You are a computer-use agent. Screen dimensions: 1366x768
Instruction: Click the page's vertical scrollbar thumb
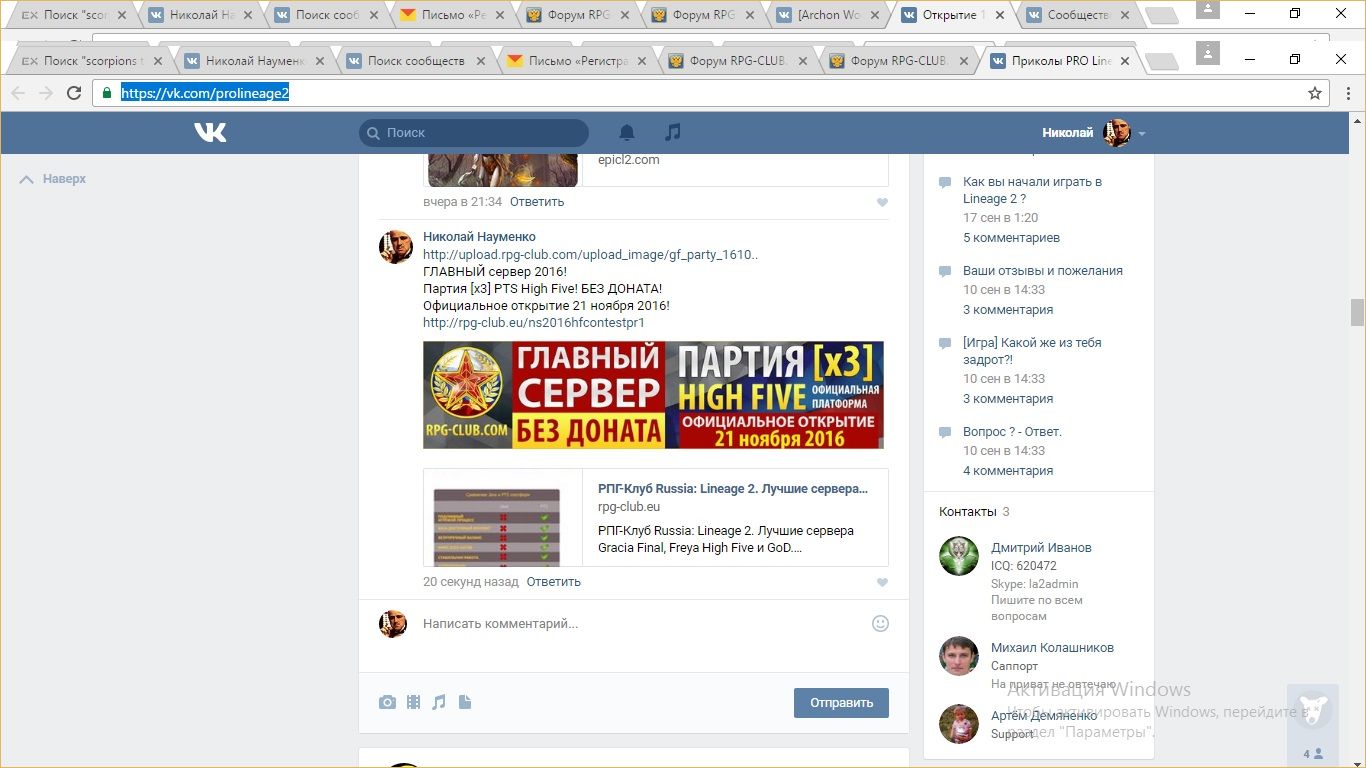tap(1357, 312)
